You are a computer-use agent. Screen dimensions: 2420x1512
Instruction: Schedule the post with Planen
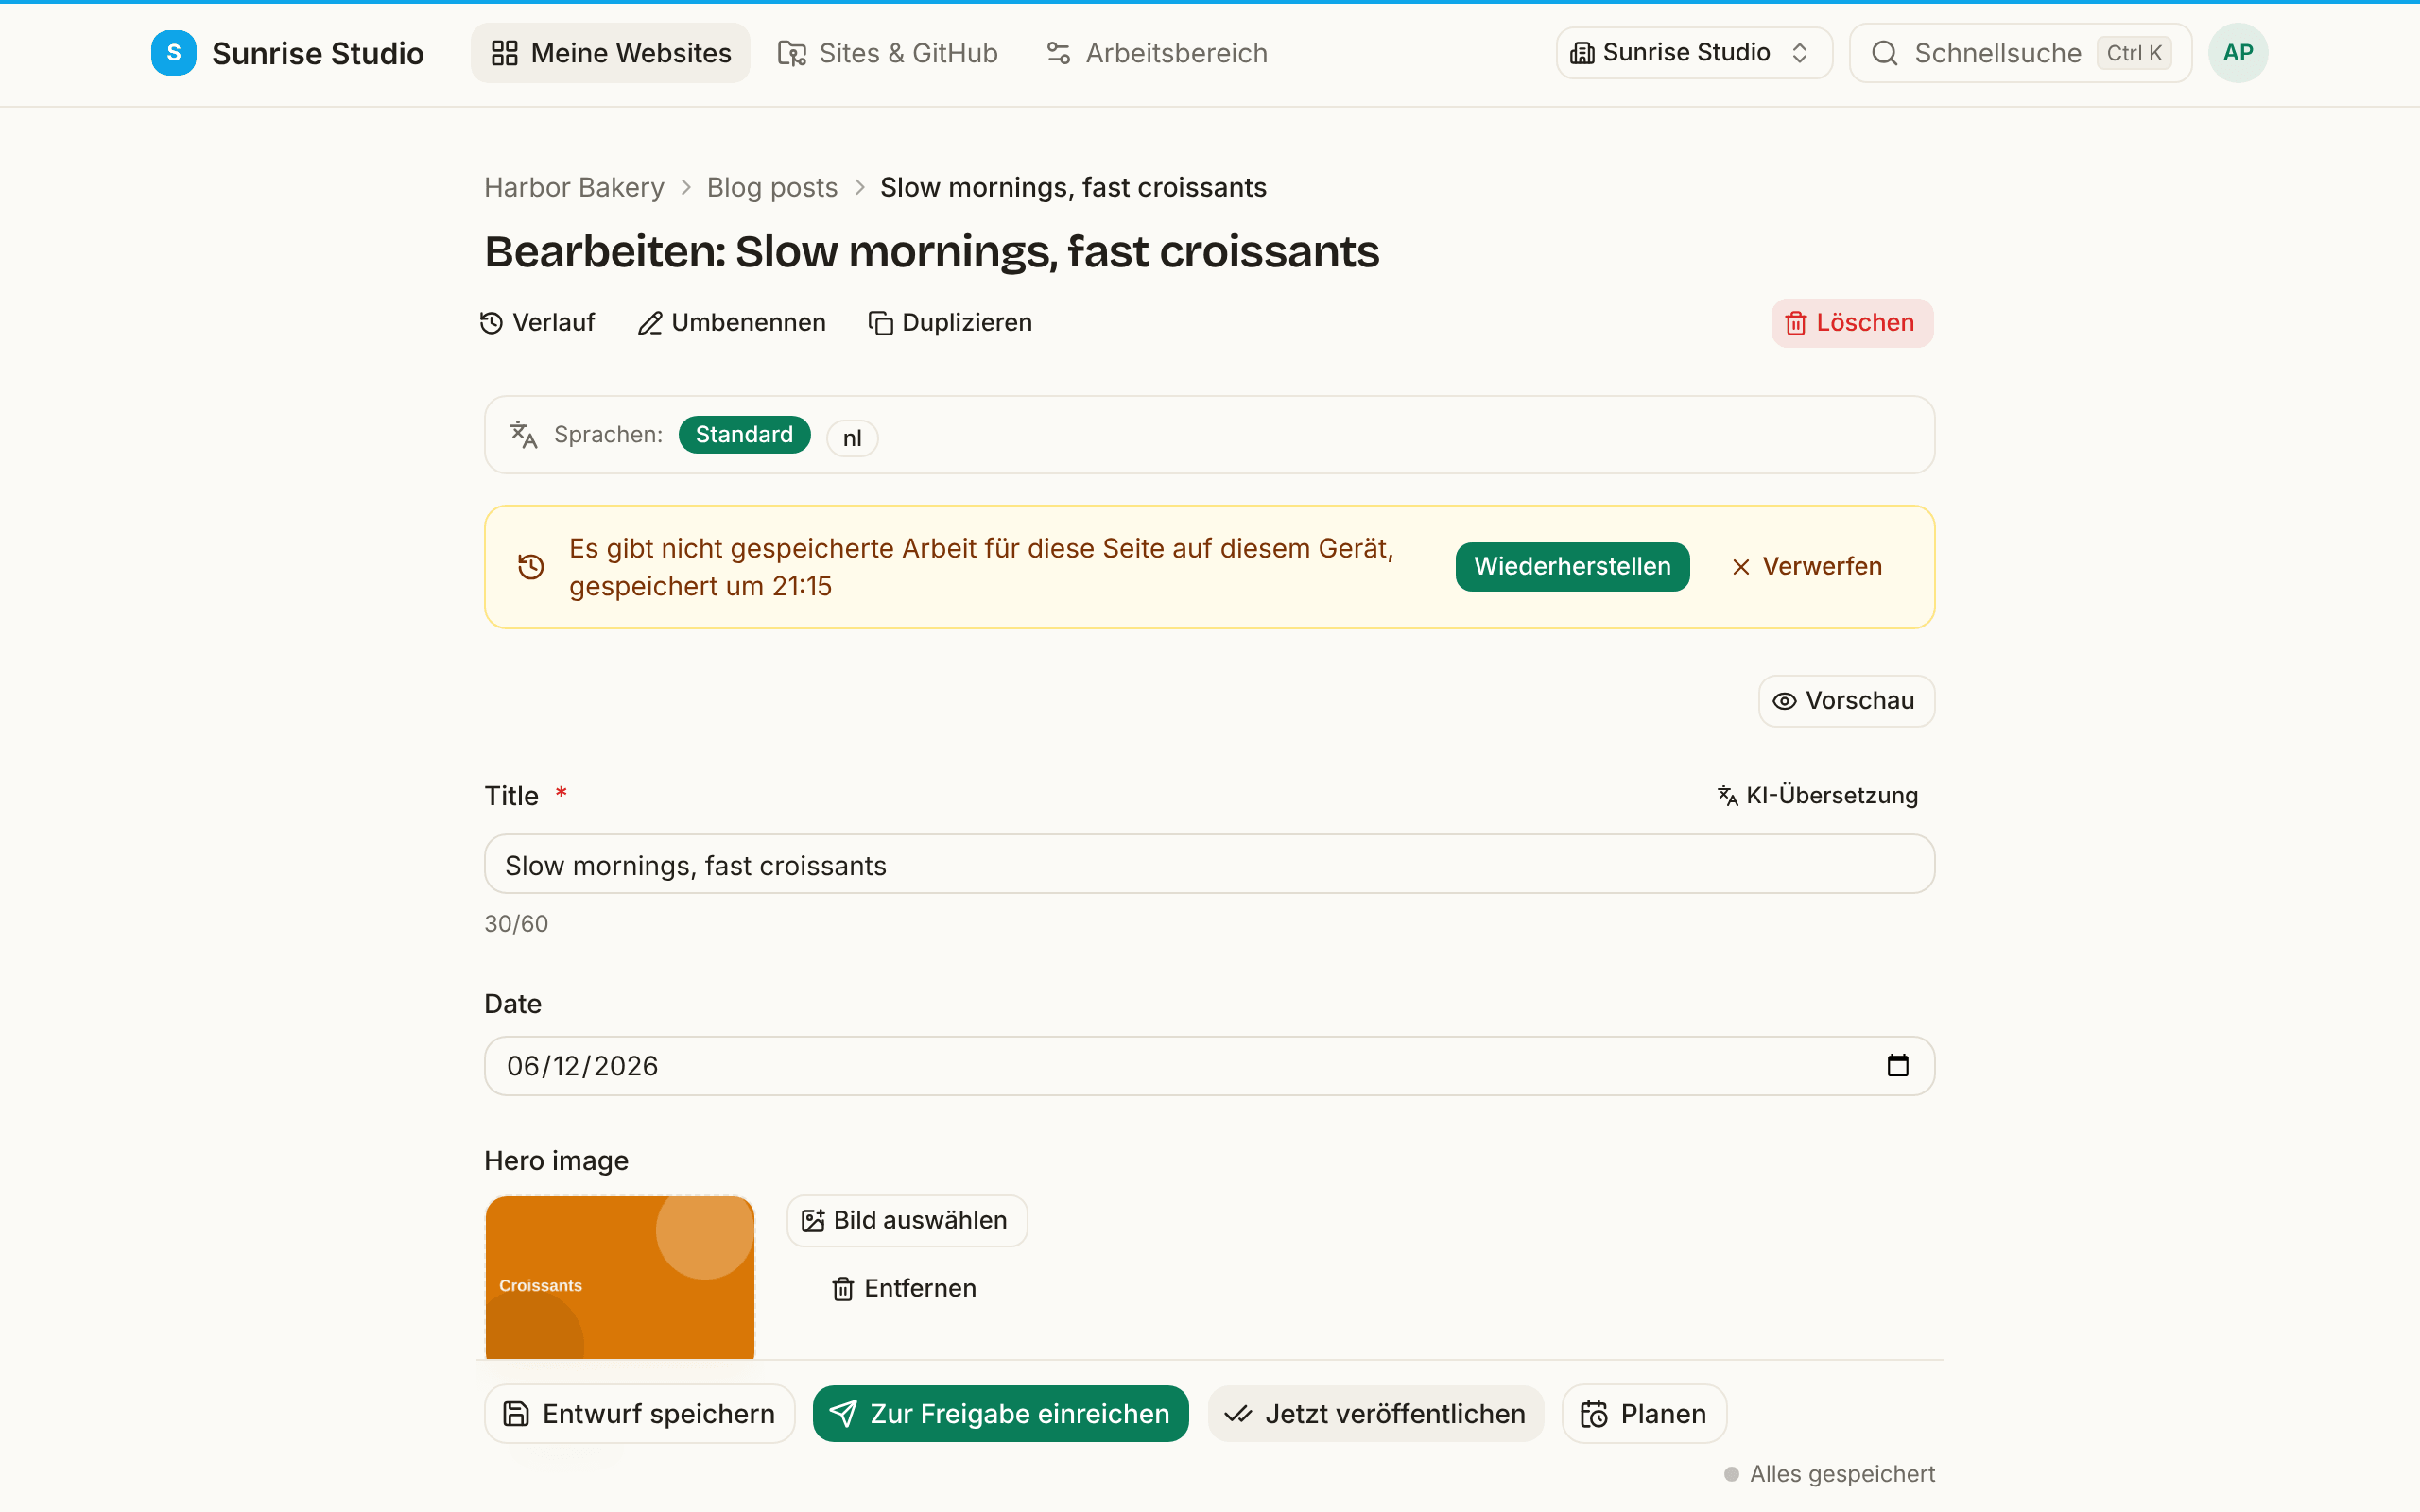[1644, 1414]
